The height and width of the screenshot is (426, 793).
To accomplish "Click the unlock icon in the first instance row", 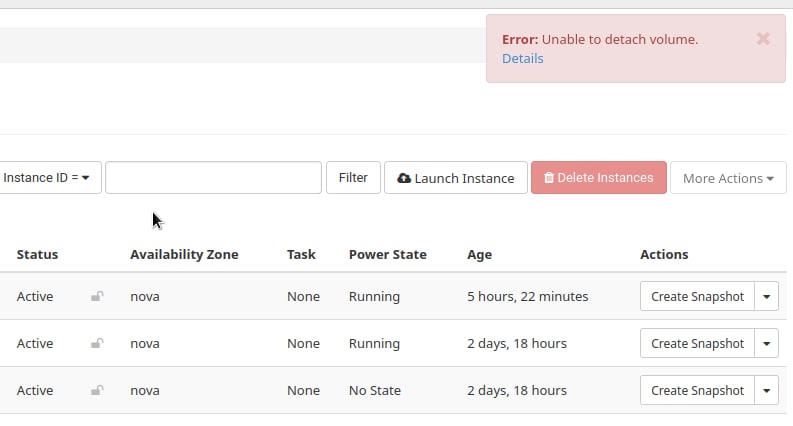I will [x=97, y=296].
